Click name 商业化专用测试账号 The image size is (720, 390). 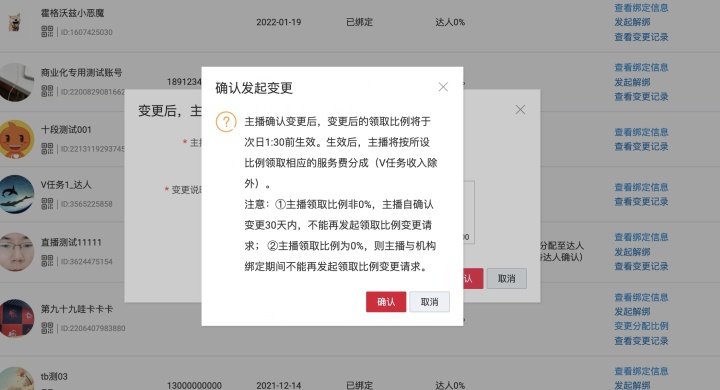tap(81, 73)
